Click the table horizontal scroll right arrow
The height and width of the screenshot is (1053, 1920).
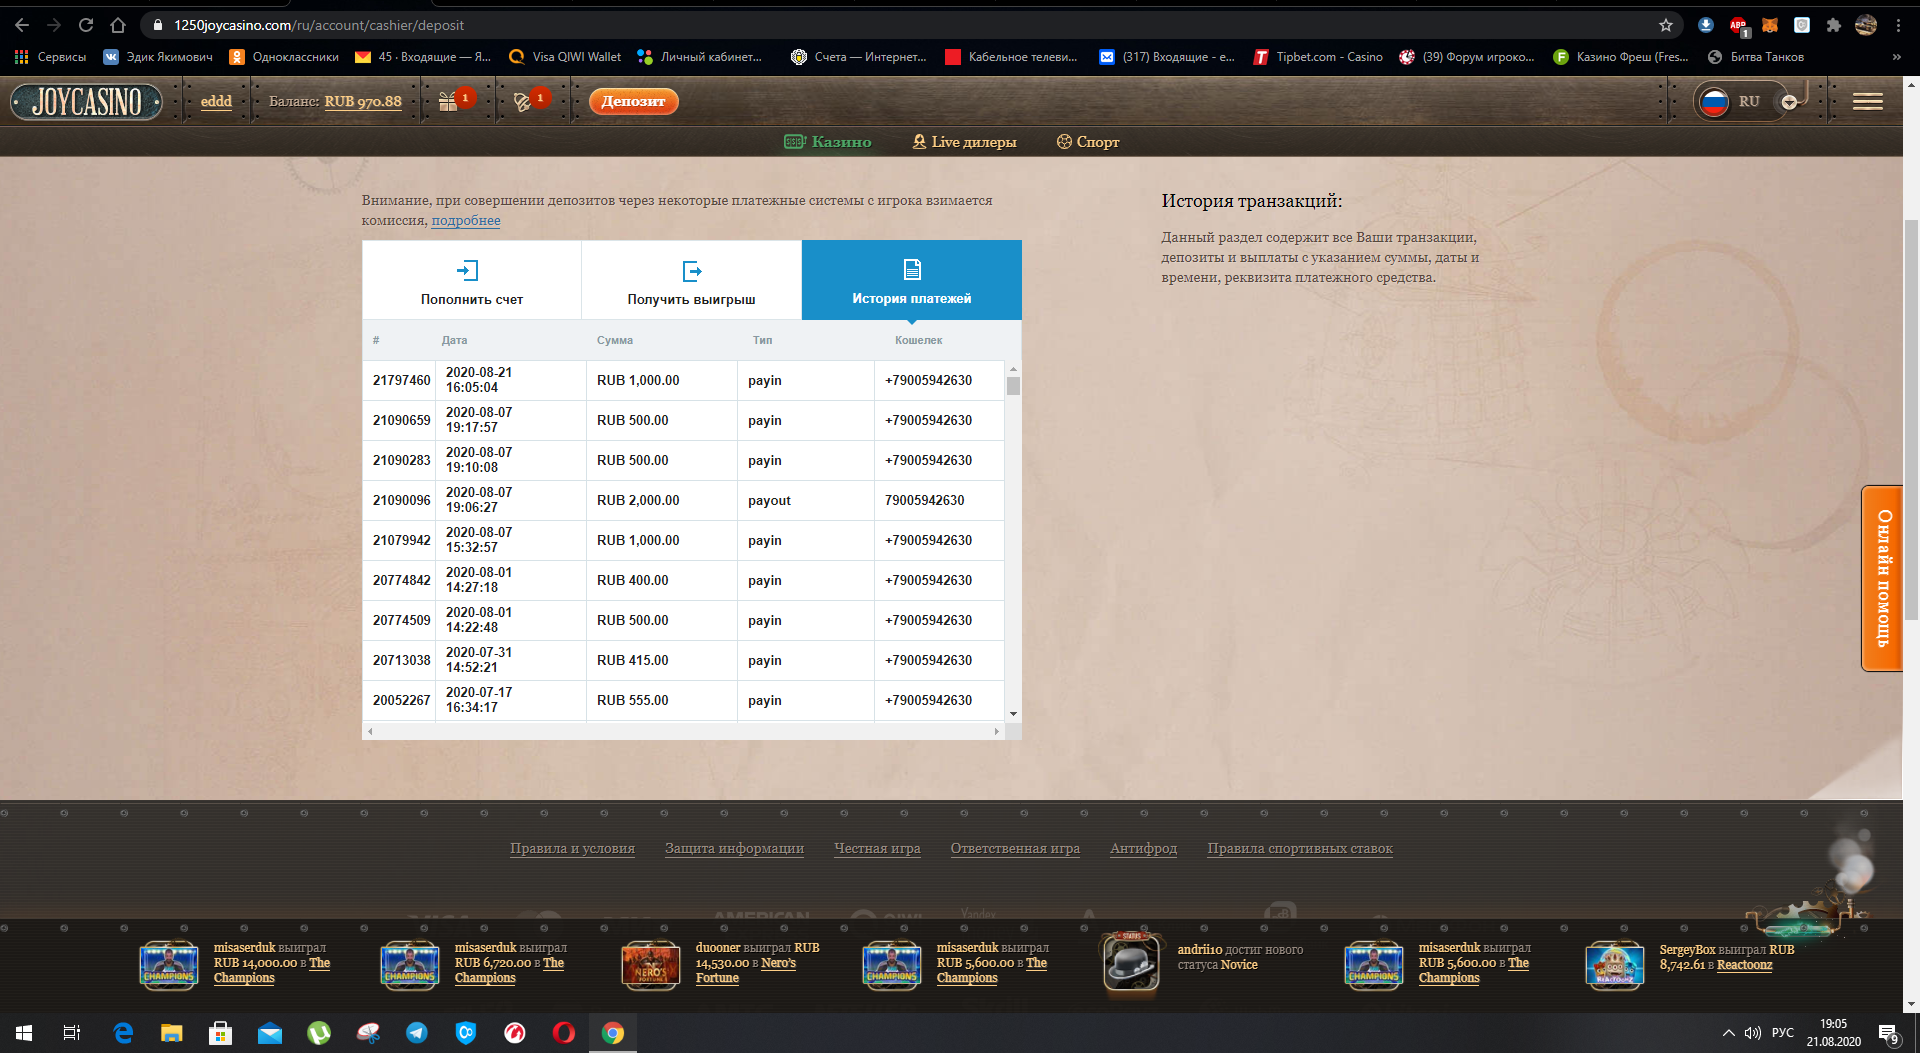tap(996, 731)
